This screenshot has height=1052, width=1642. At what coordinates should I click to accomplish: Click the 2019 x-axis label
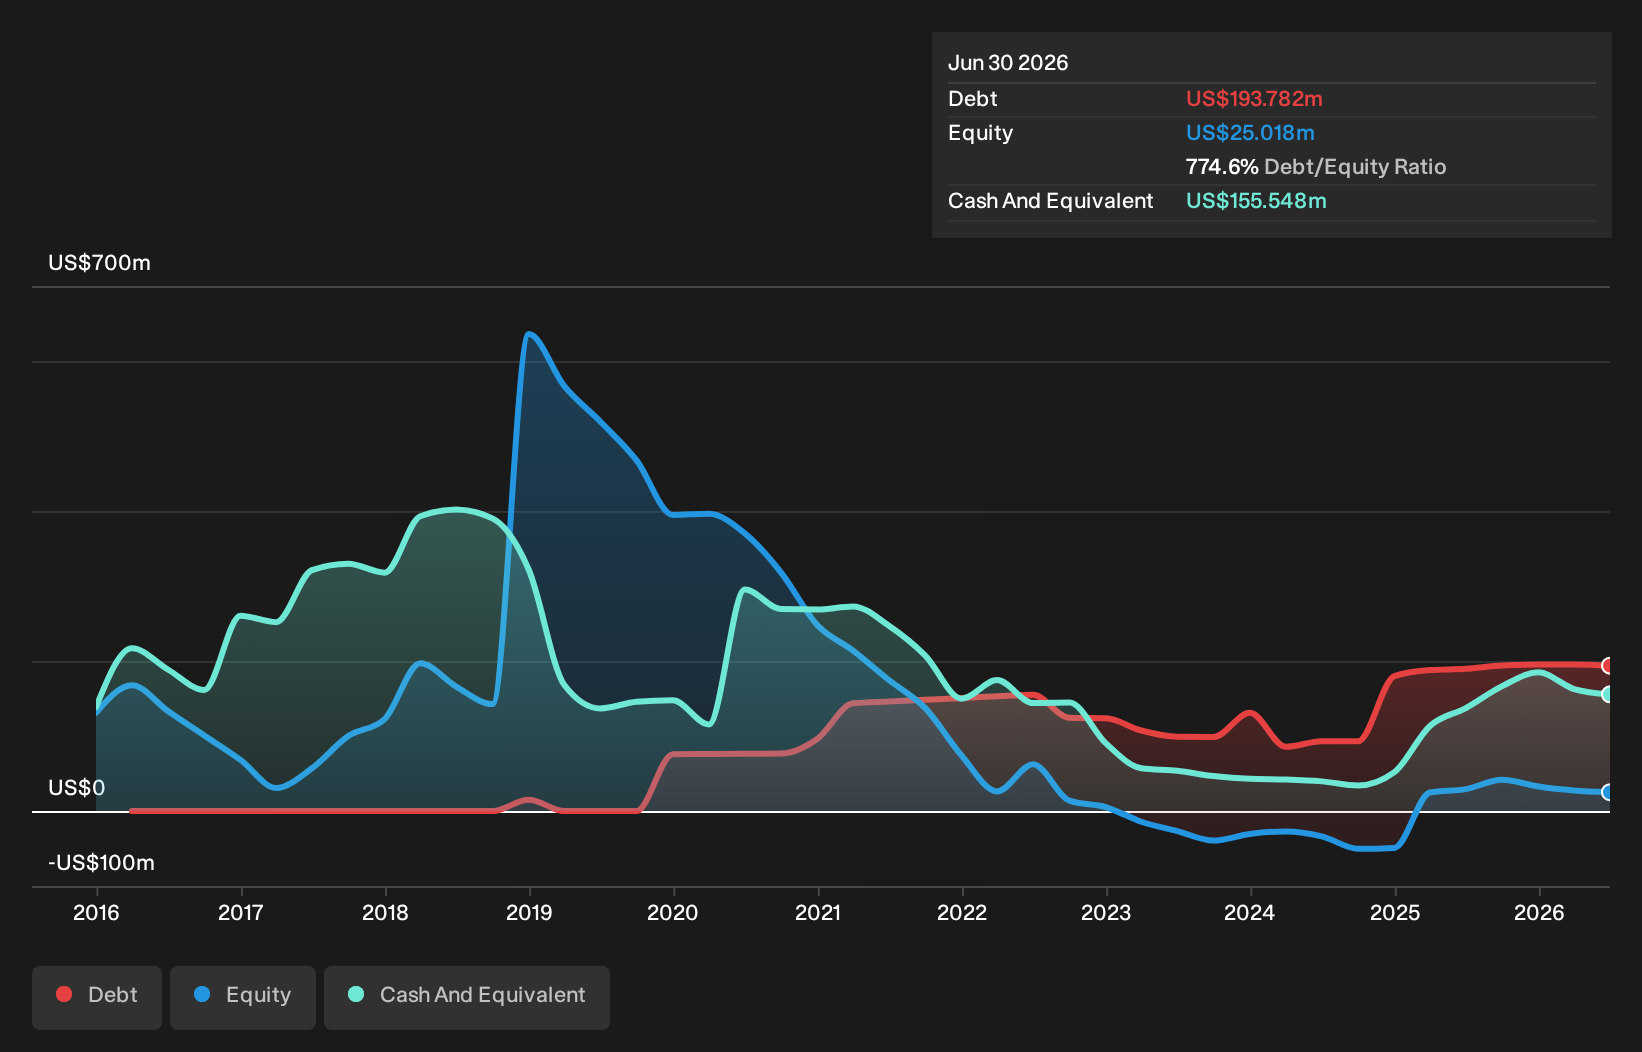[x=529, y=912]
